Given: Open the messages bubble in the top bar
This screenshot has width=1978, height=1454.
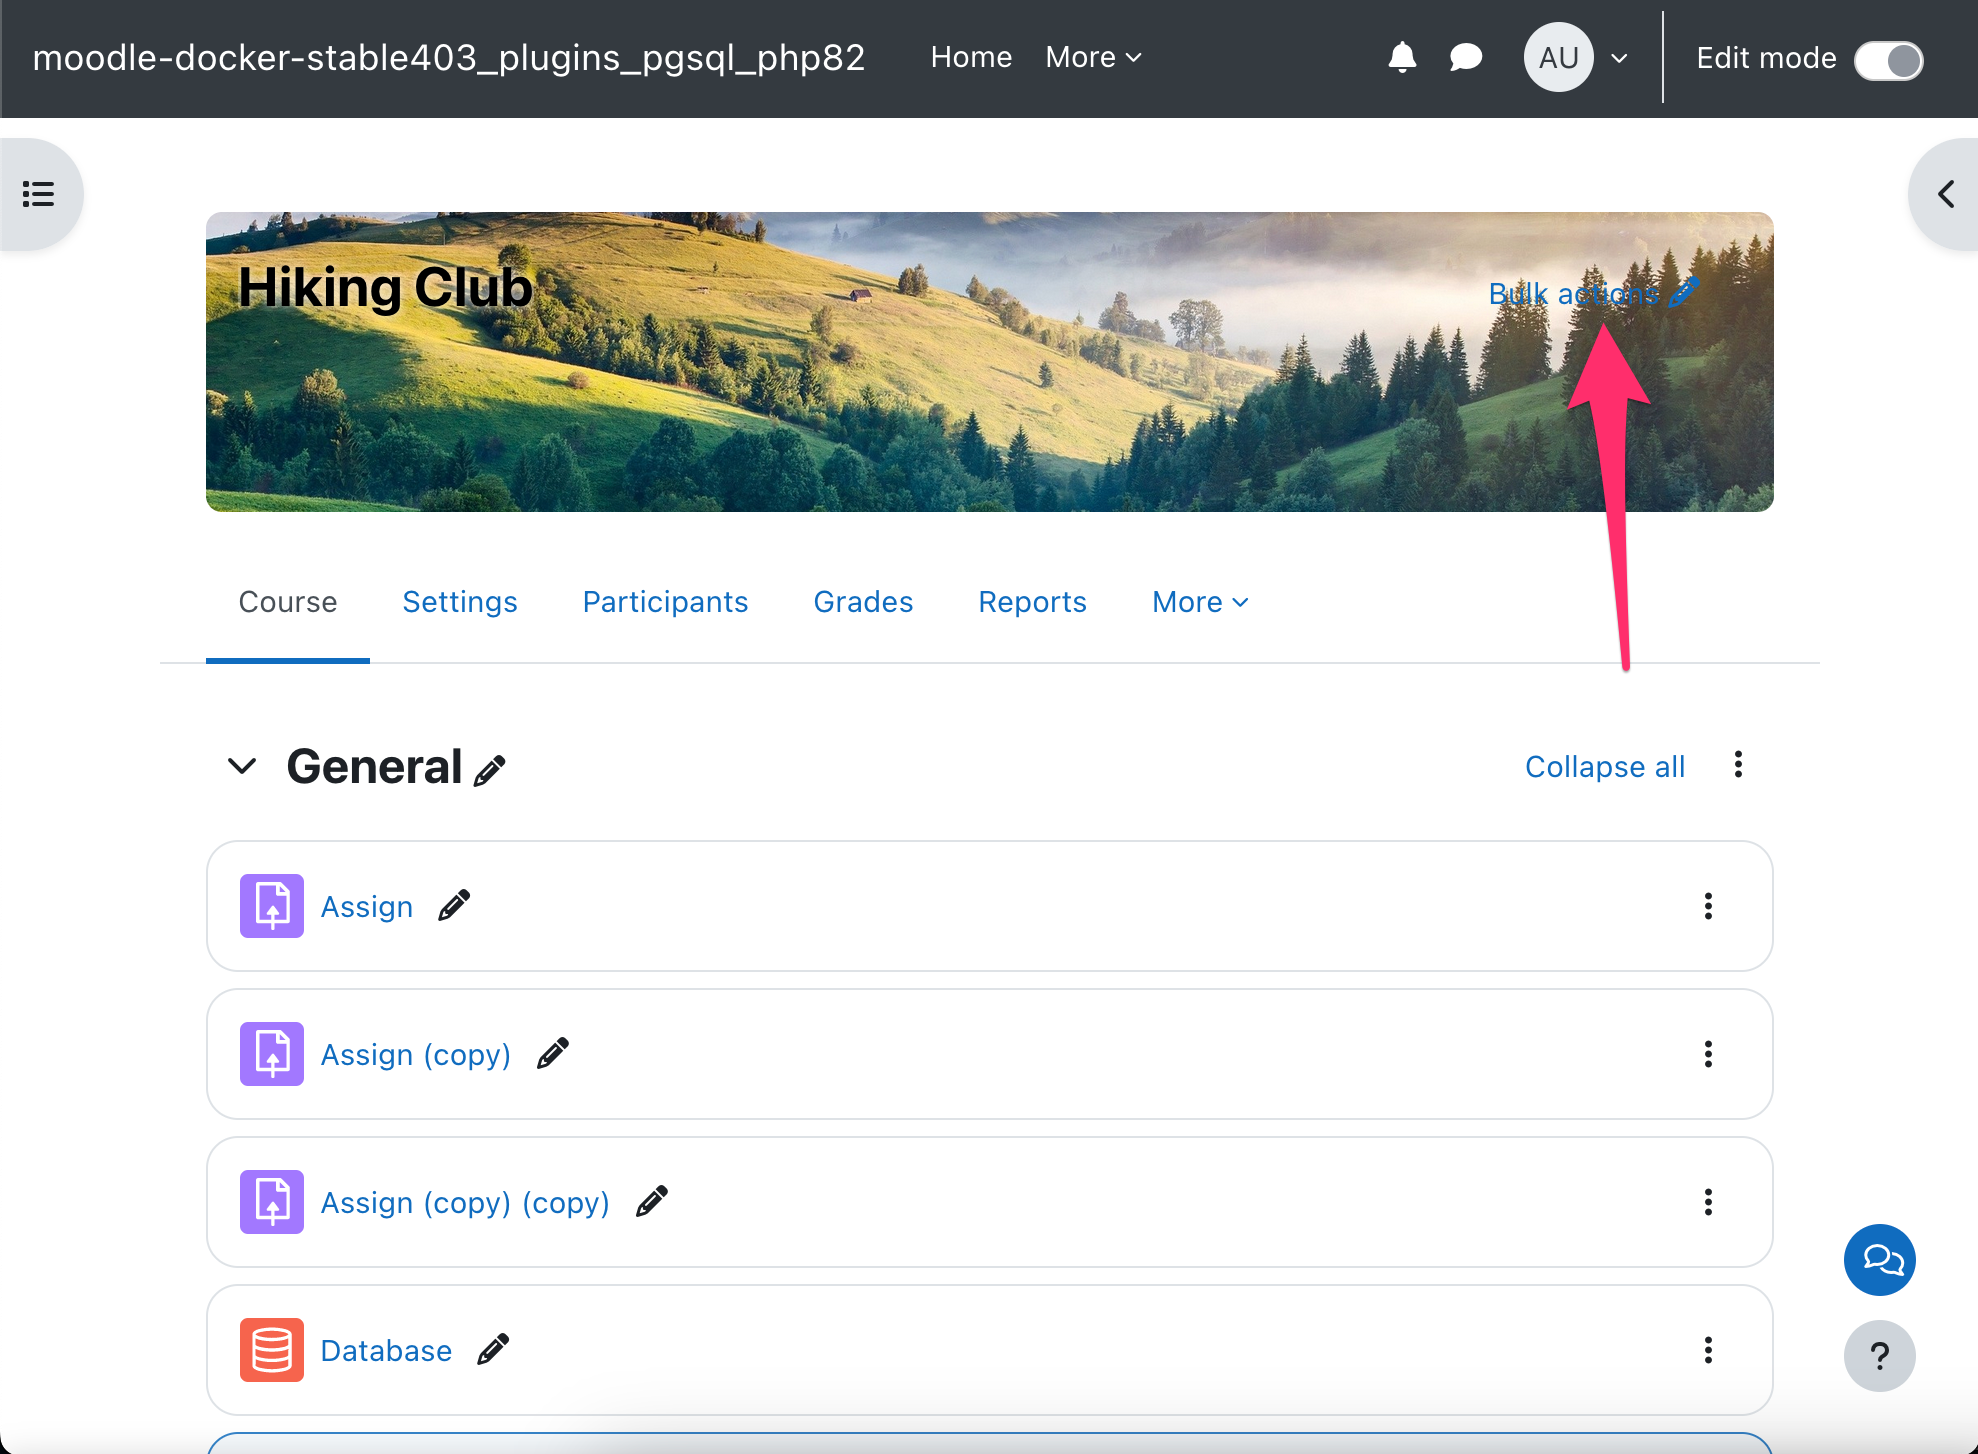Looking at the screenshot, I should [1466, 57].
